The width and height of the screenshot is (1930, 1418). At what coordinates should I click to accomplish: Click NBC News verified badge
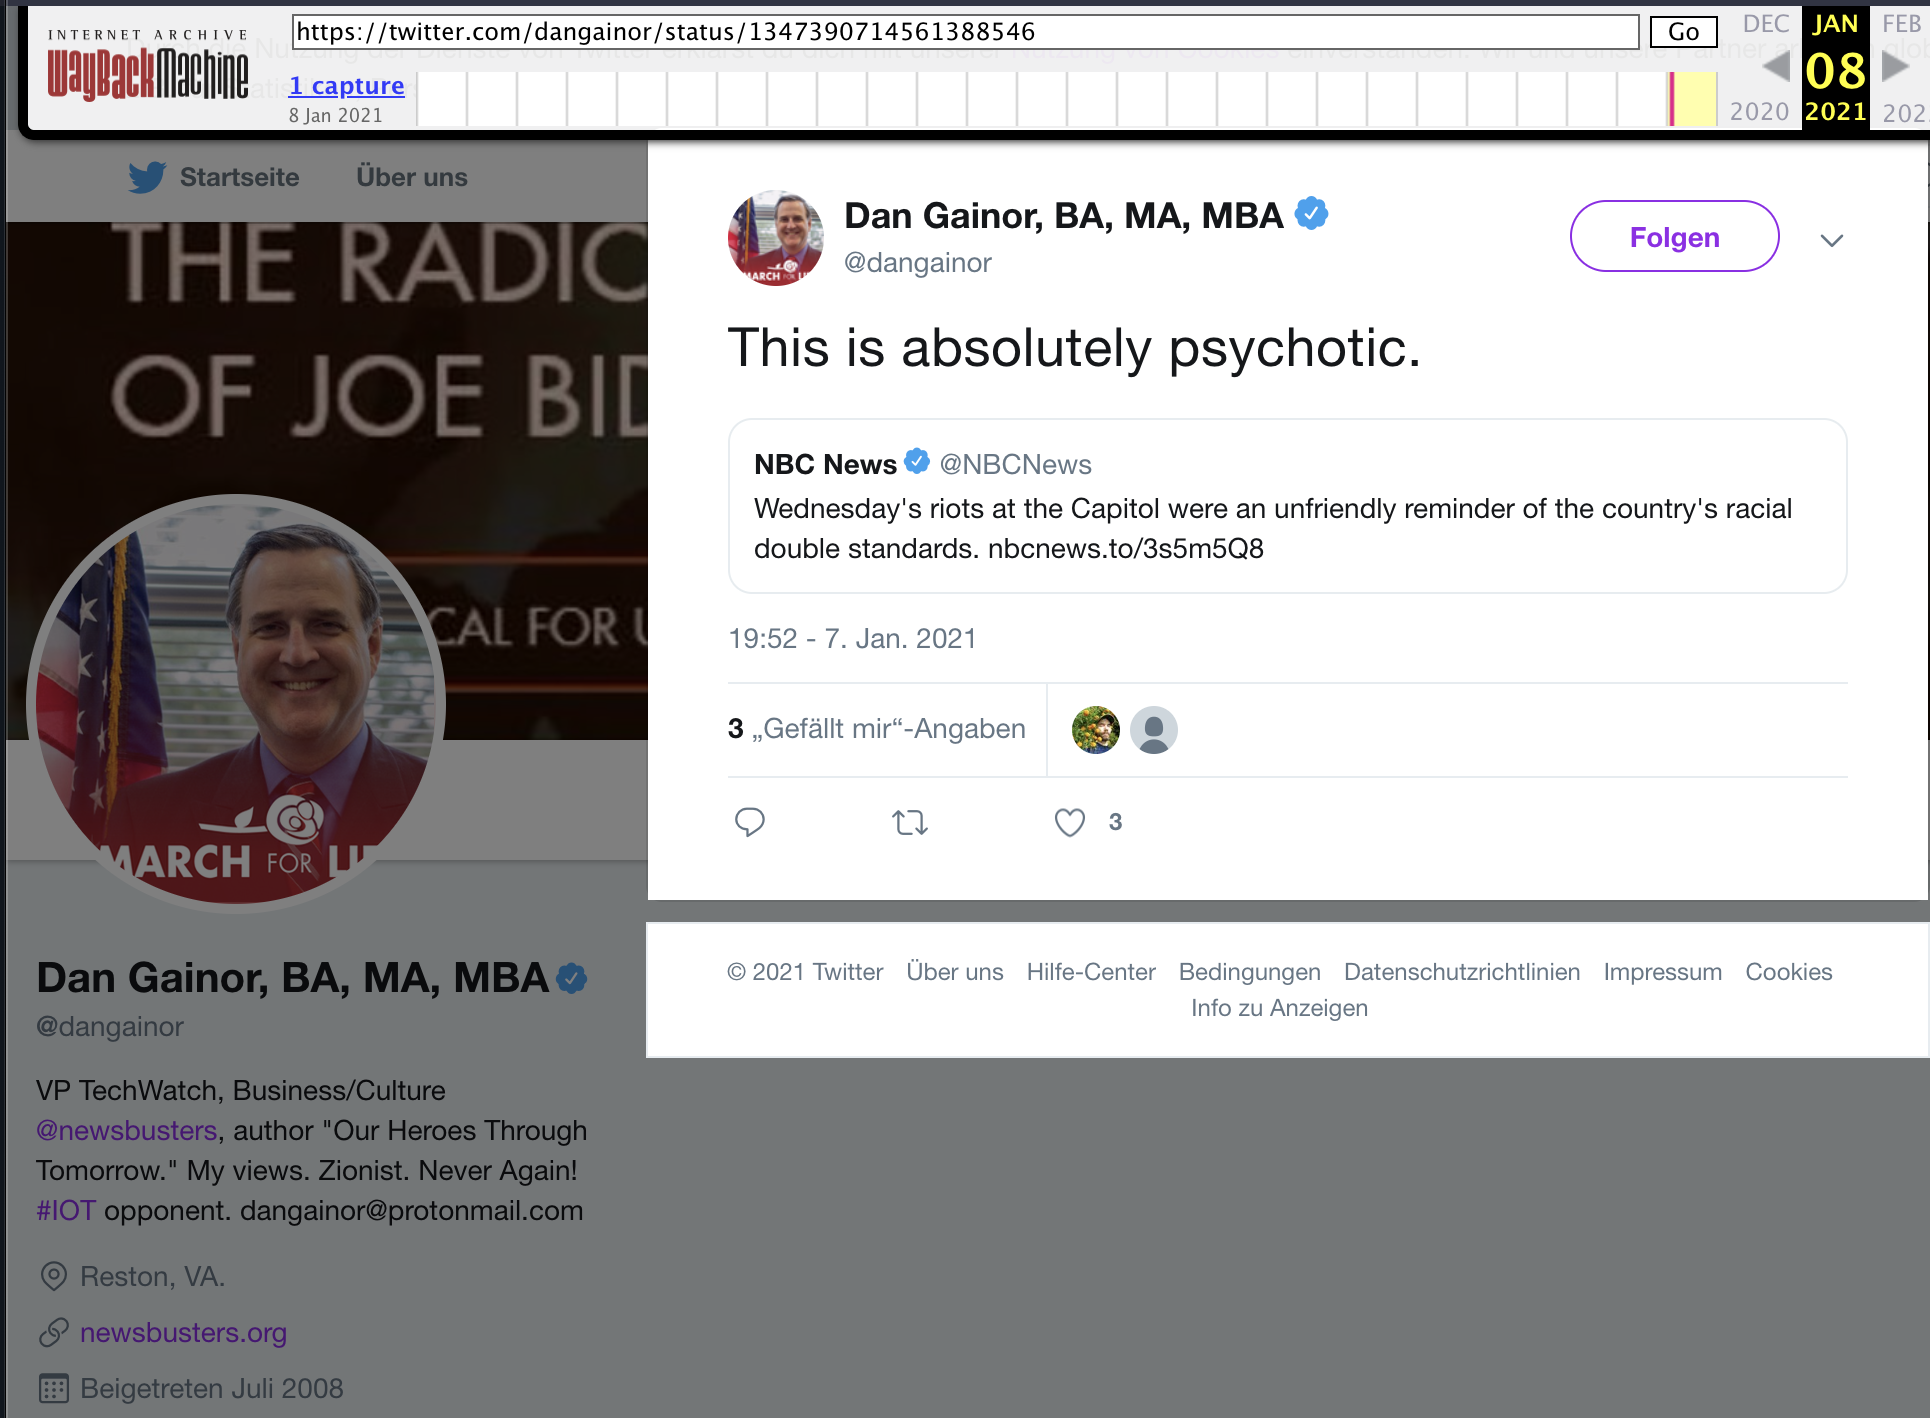click(x=917, y=461)
